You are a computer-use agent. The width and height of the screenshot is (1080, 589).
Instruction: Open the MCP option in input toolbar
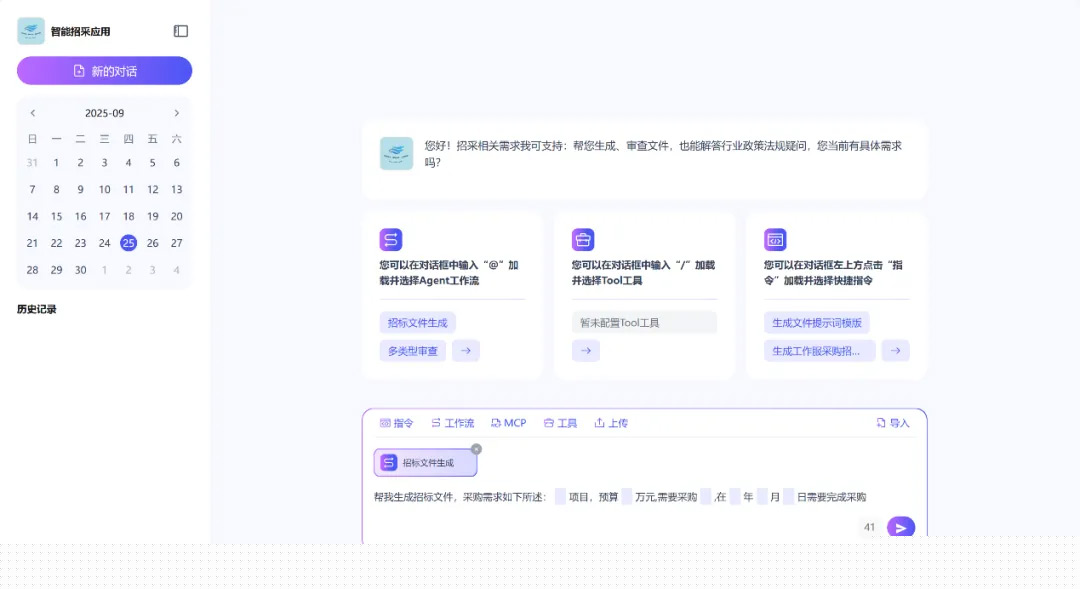click(x=508, y=423)
